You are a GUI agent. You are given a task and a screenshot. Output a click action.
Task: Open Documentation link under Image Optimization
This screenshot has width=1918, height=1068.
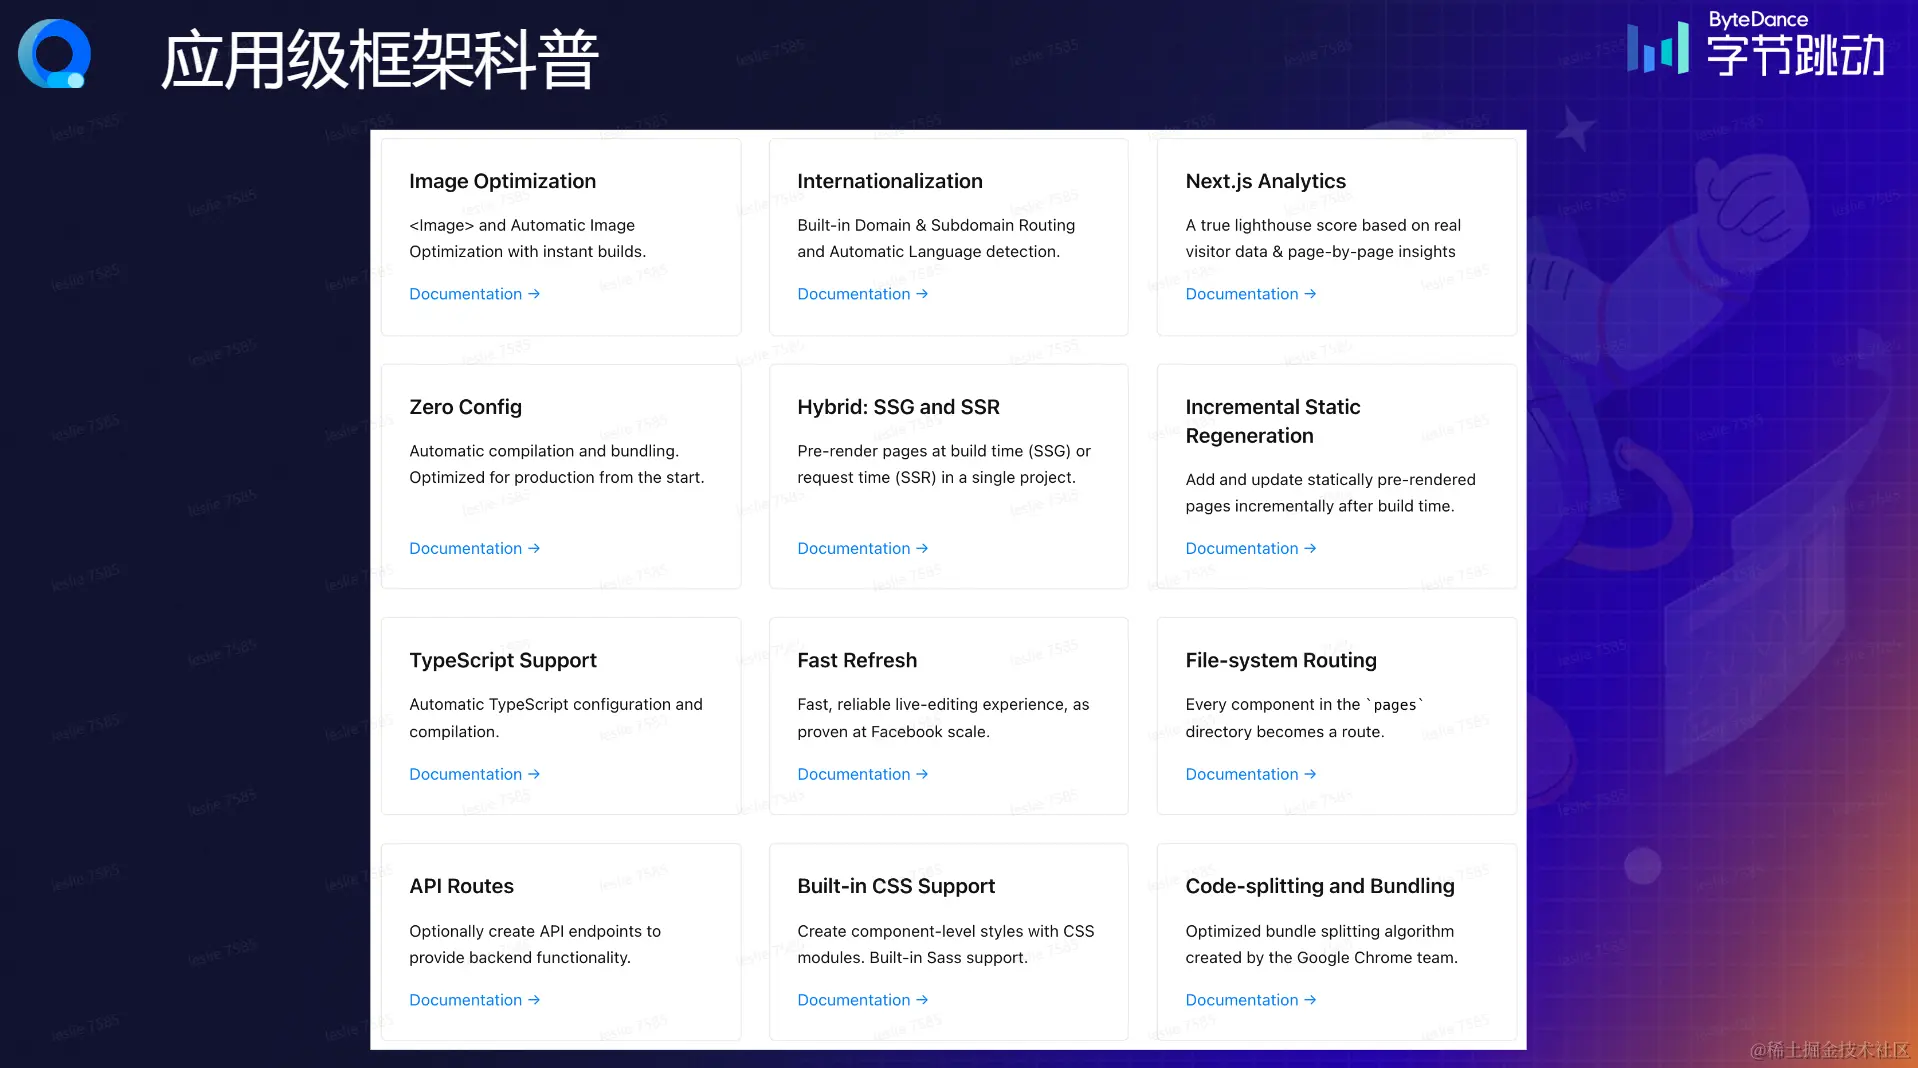(475, 294)
